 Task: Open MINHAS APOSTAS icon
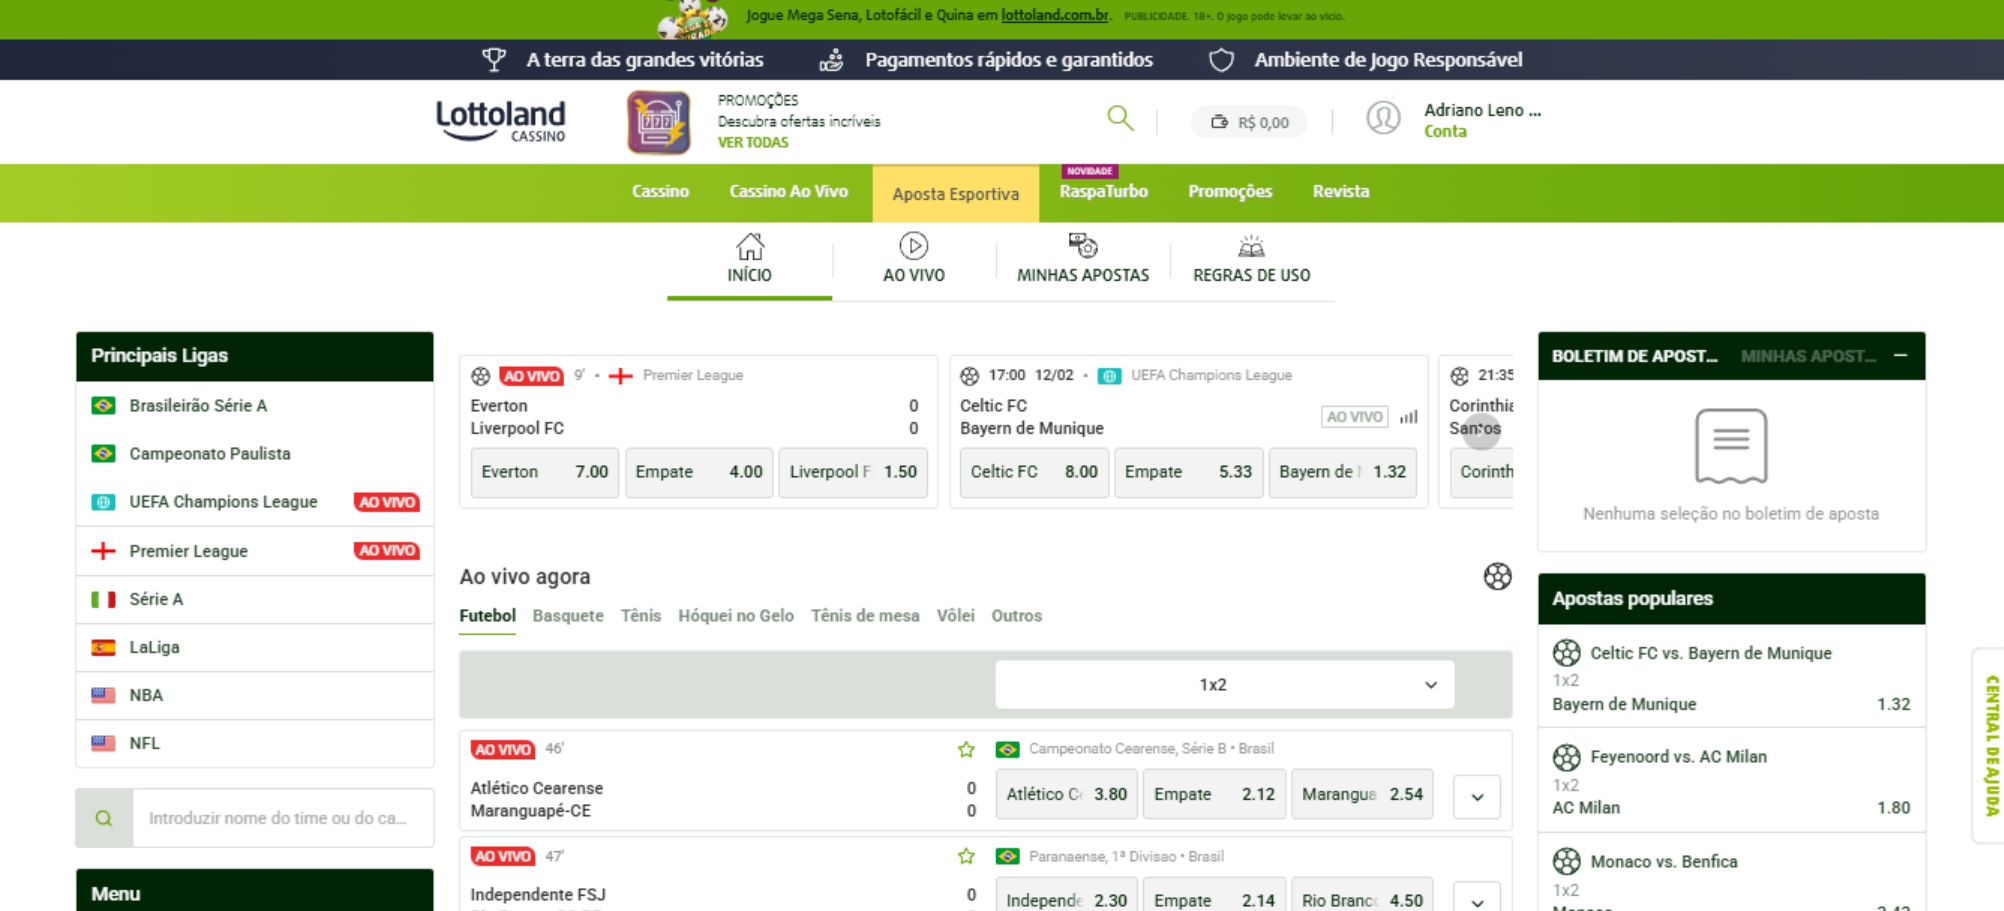pos(1083,245)
